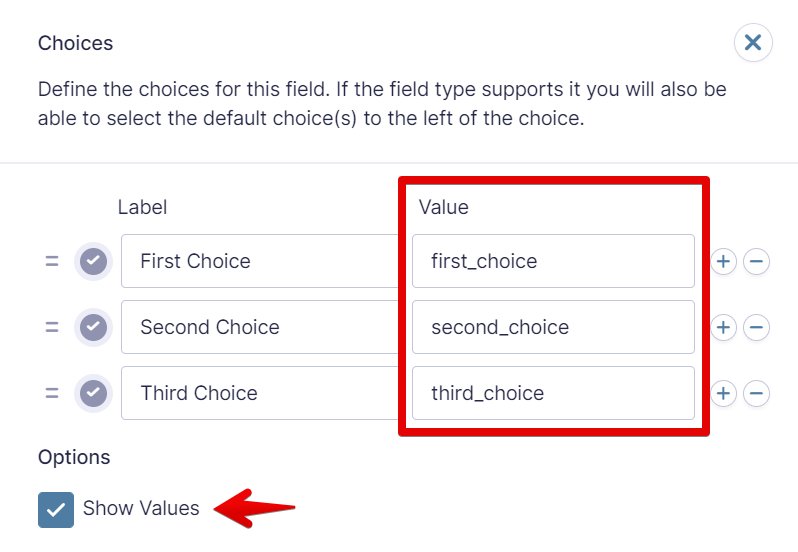Screen dimensions: 798x552
Task: Edit the Third Choice label field
Action: (x=260, y=393)
